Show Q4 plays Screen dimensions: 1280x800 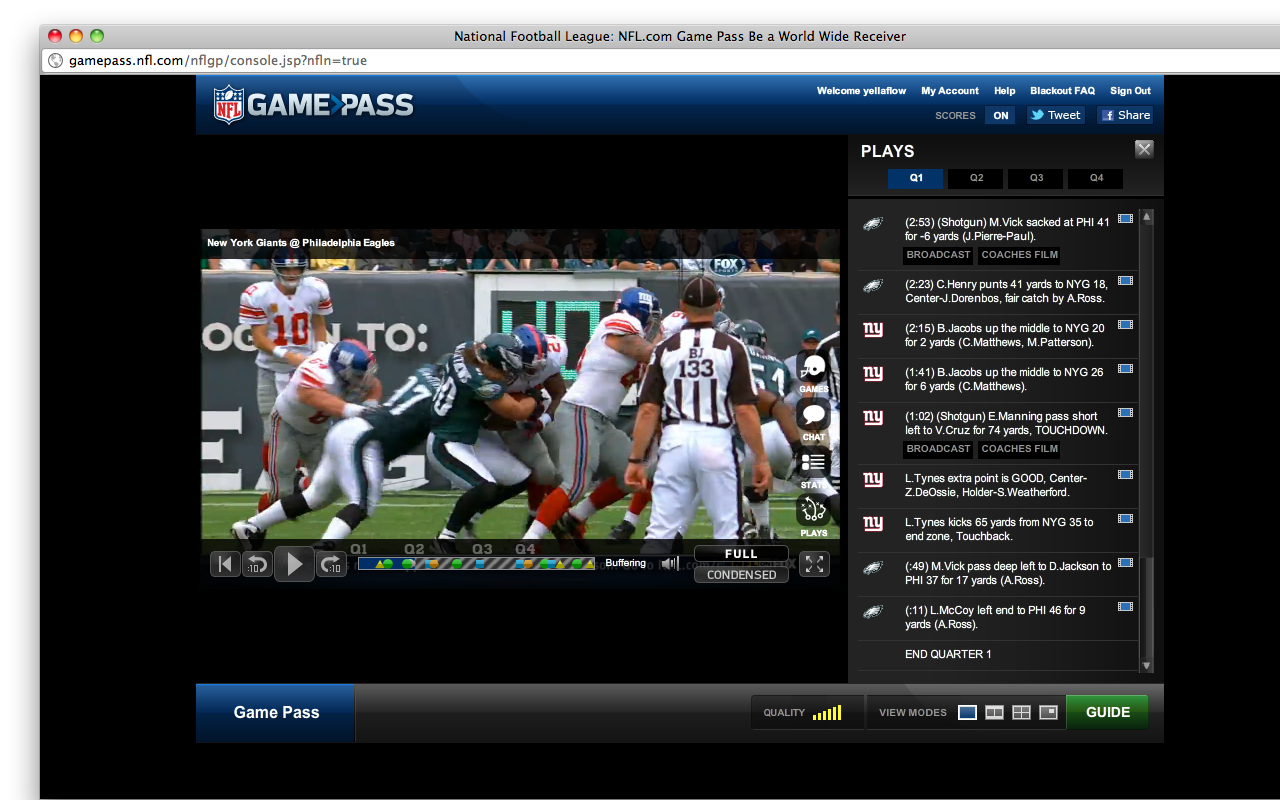(1096, 178)
